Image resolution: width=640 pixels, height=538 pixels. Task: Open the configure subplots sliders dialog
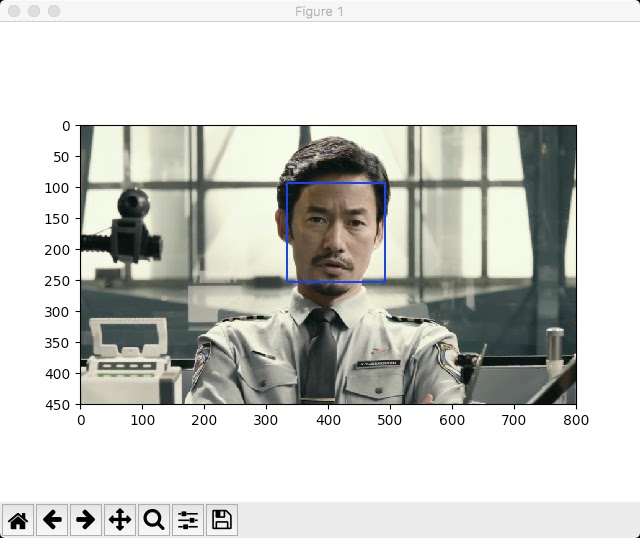[188, 520]
